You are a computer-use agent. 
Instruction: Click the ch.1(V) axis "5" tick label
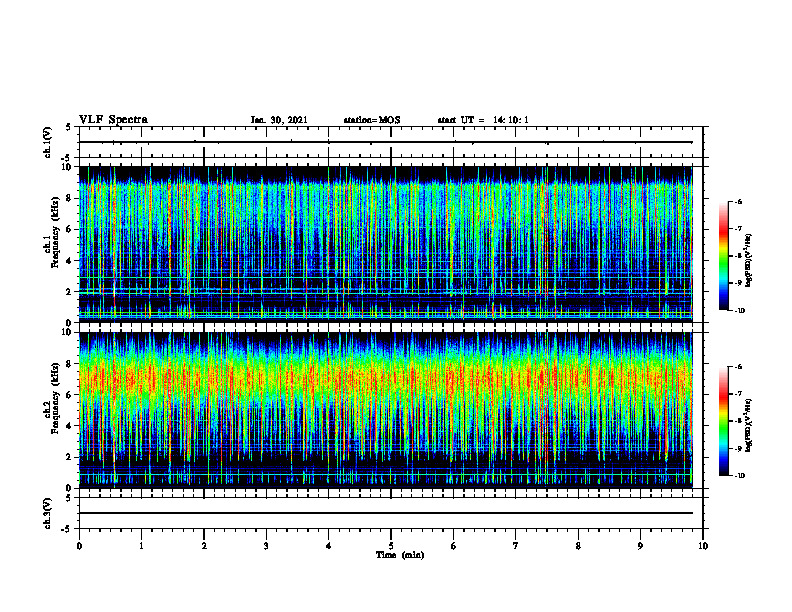(x=68, y=128)
